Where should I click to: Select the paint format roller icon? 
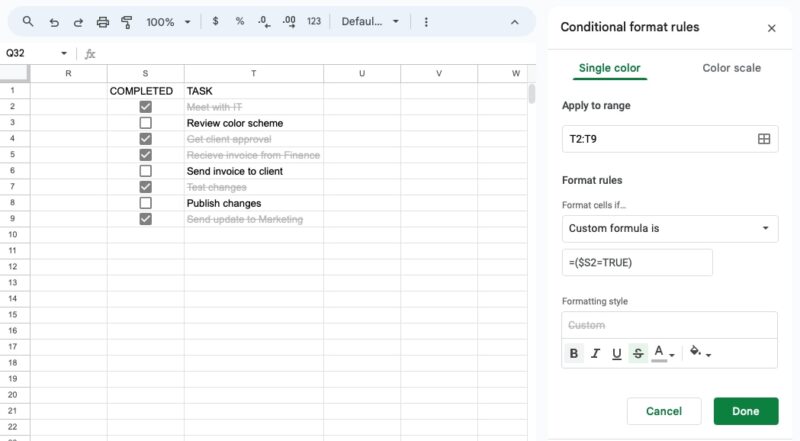(x=127, y=22)
